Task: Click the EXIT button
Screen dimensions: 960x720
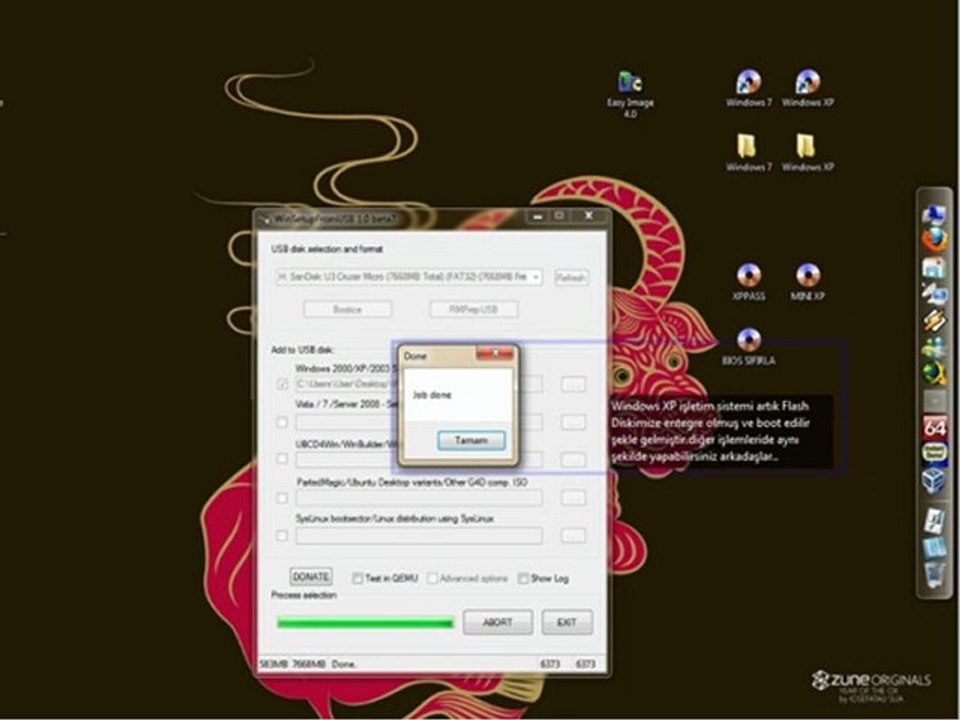Action: tap(567, 622)
